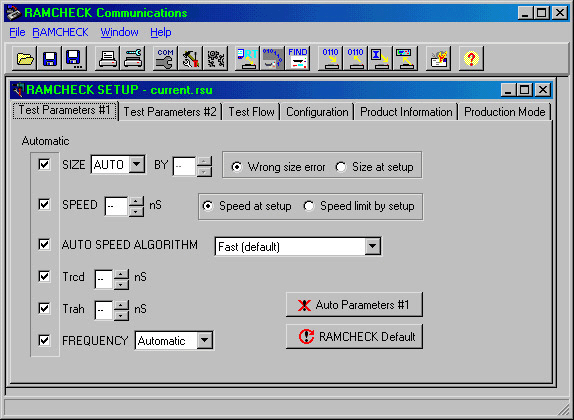
Task: Select the Wrong size error radio button
Action: coord(236,167)
